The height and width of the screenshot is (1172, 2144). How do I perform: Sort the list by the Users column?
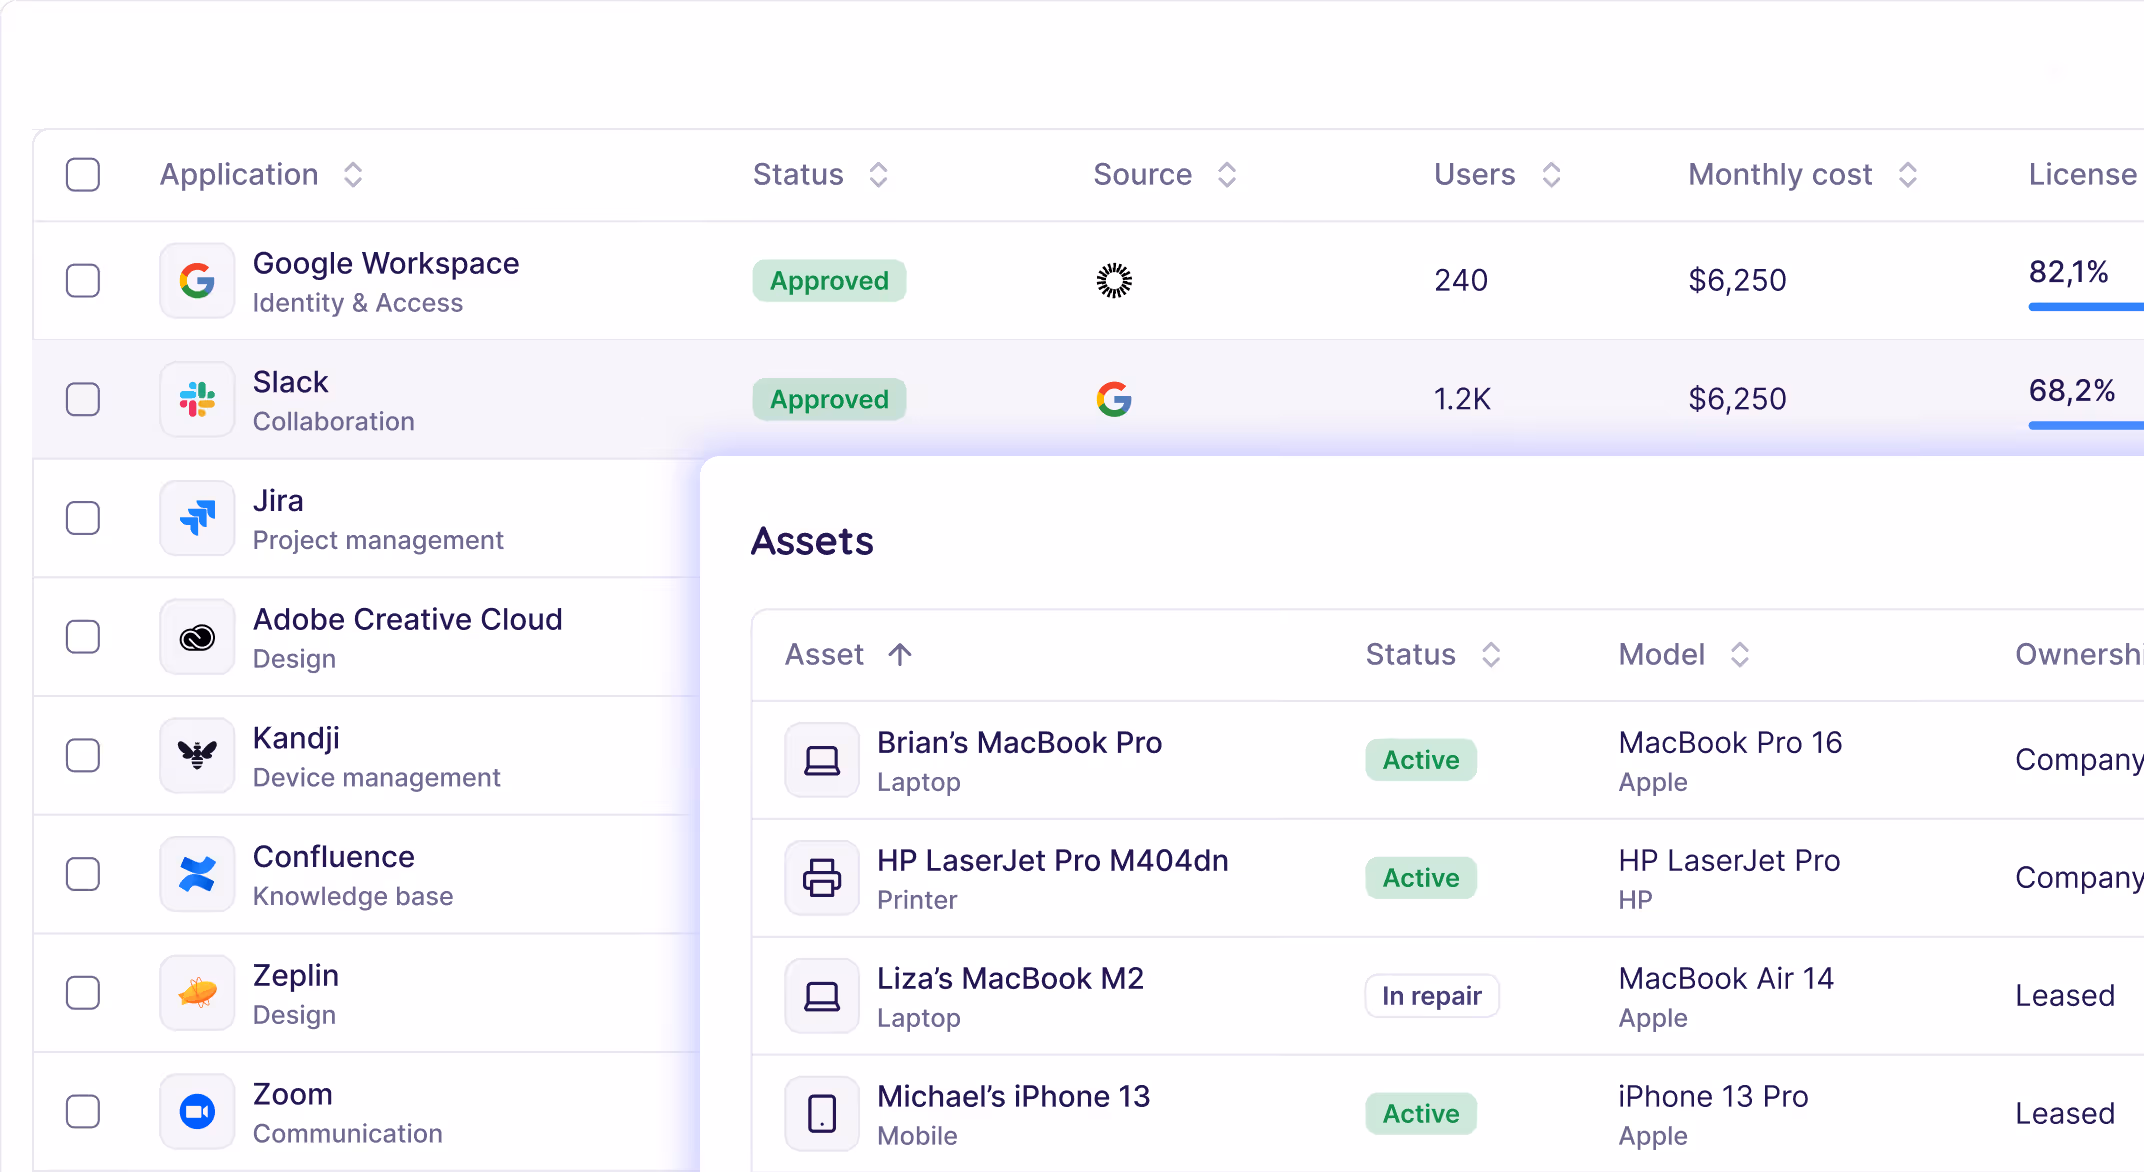(1551, 175)
